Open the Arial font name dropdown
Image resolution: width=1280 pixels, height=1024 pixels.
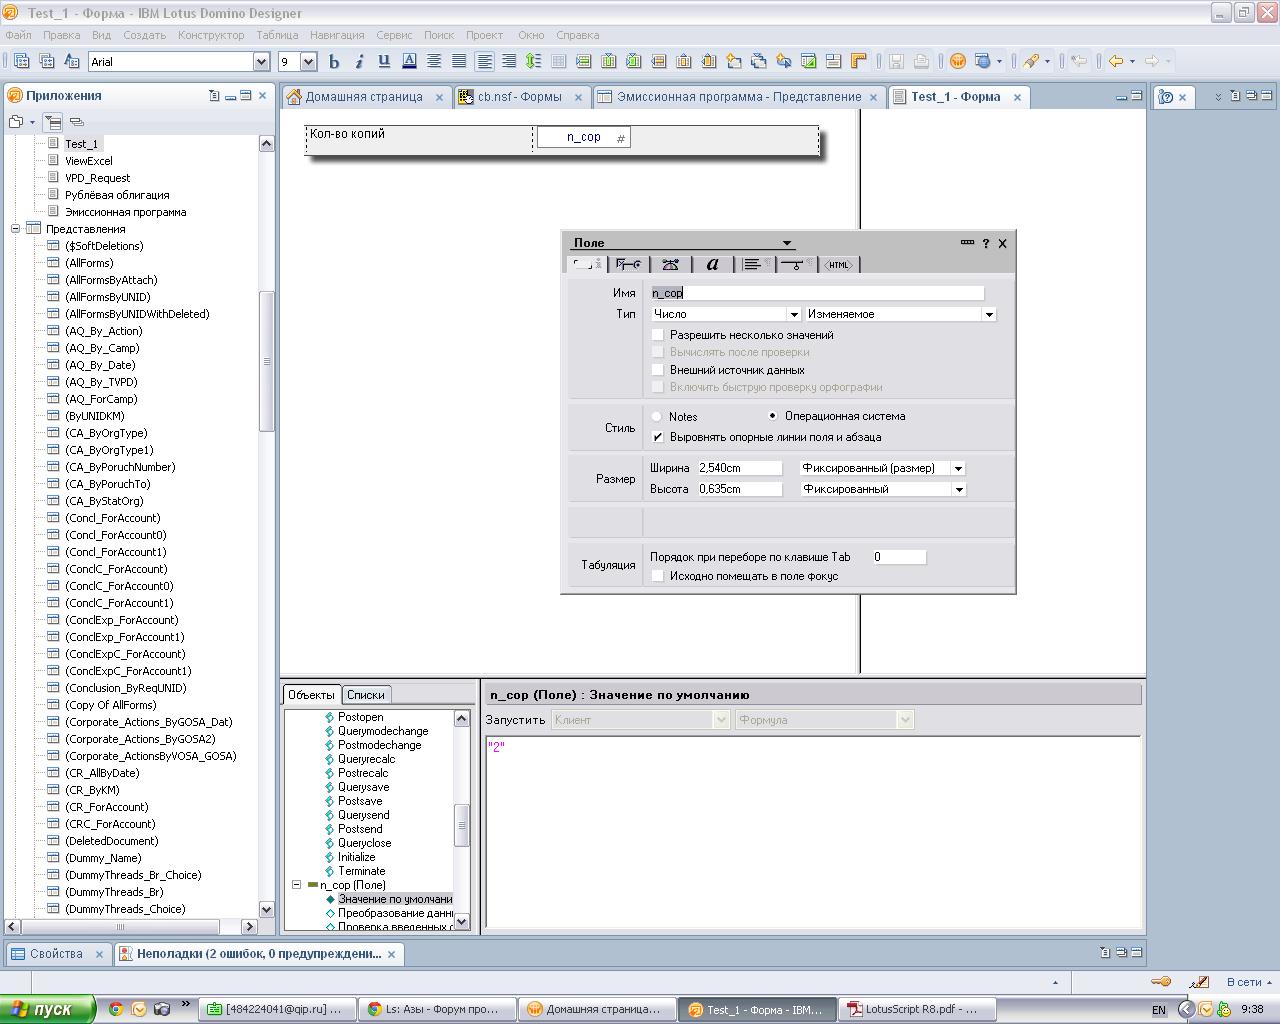[261, 62]
